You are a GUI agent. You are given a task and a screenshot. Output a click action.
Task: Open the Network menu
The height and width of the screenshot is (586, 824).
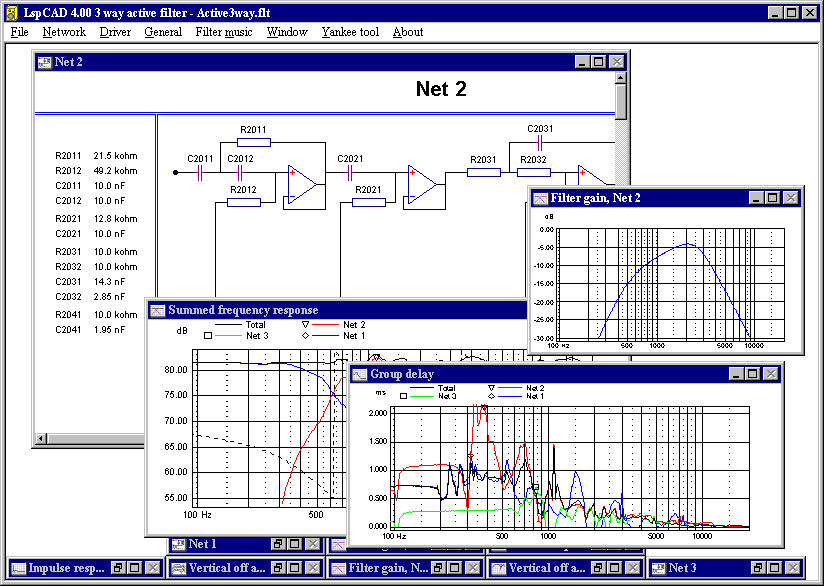click(64, 32)
